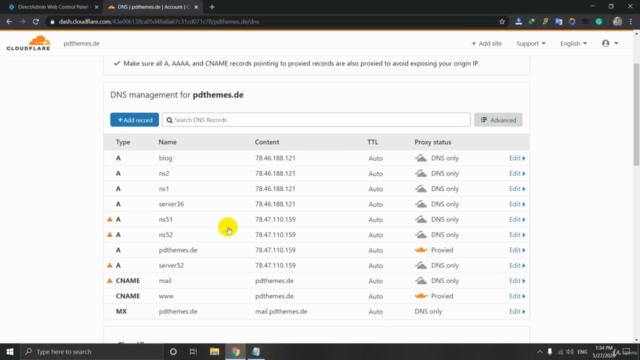
Task: Reload the current page
Action: (36, 22)
